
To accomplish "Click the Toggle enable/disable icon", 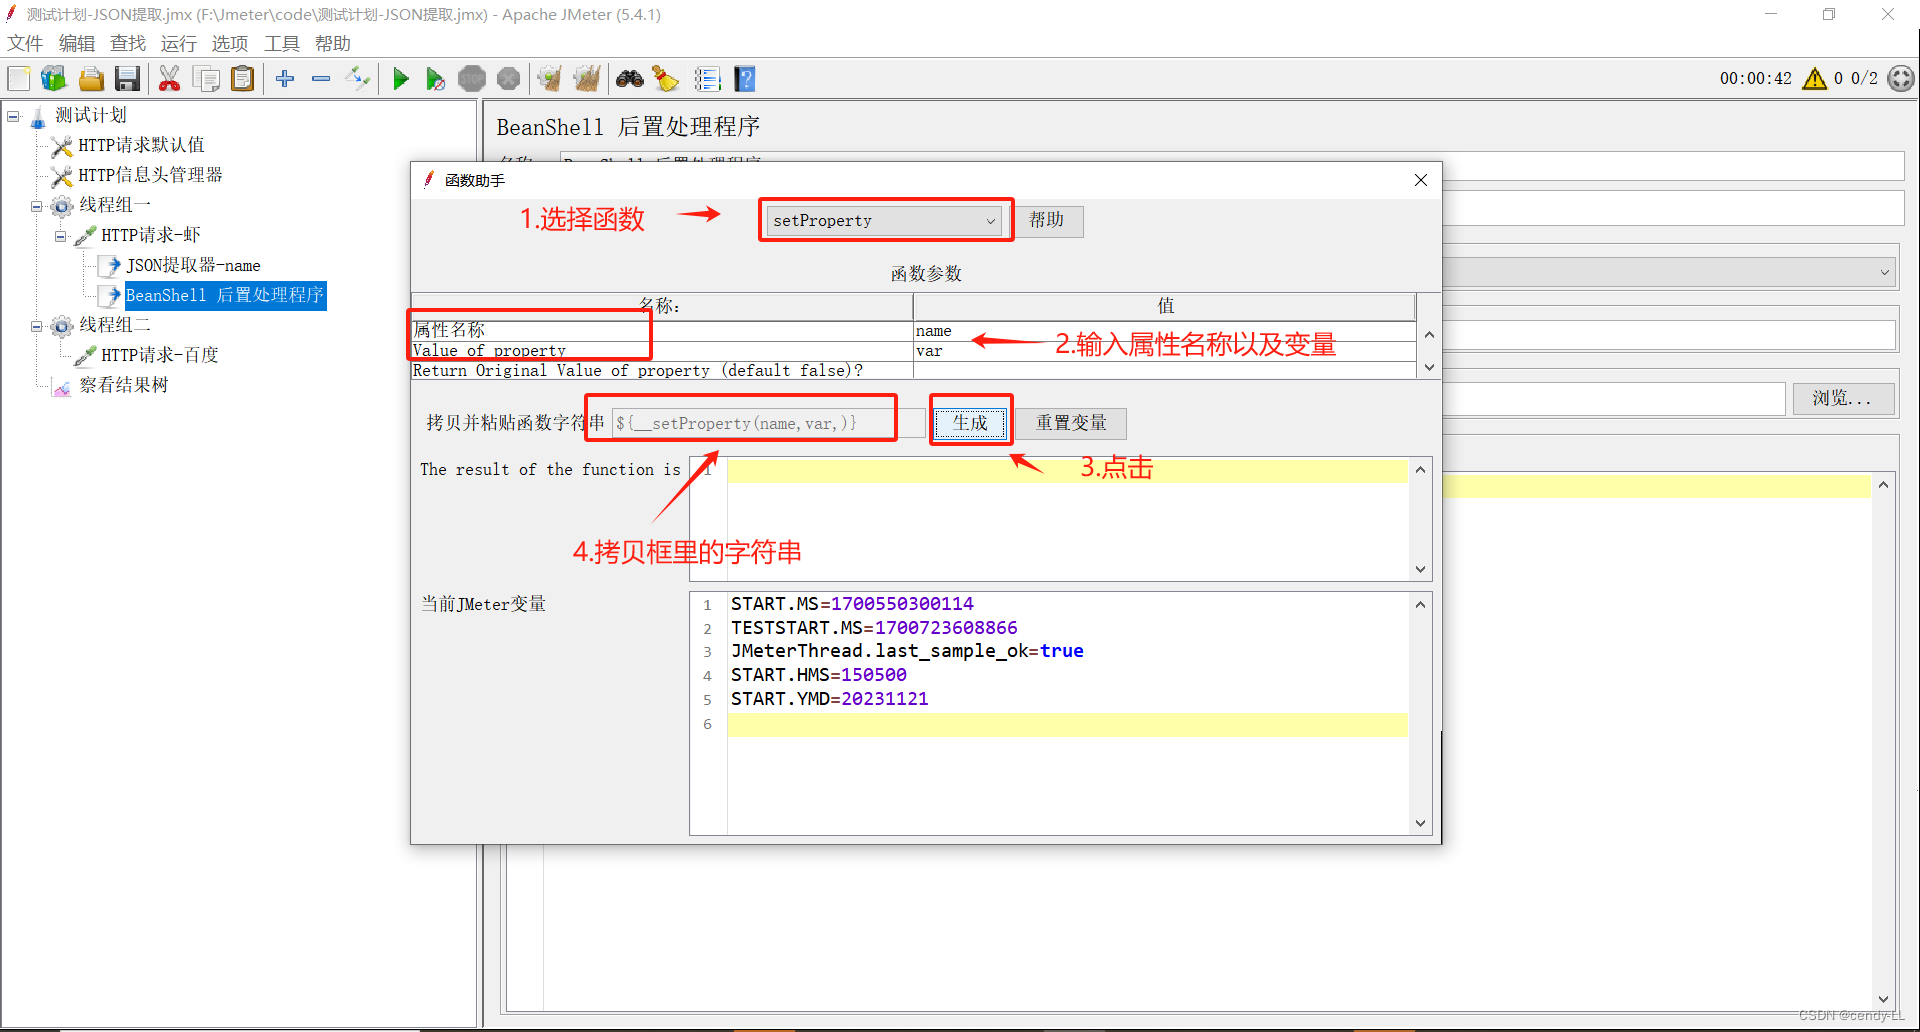I will click(x=357, y=79).
